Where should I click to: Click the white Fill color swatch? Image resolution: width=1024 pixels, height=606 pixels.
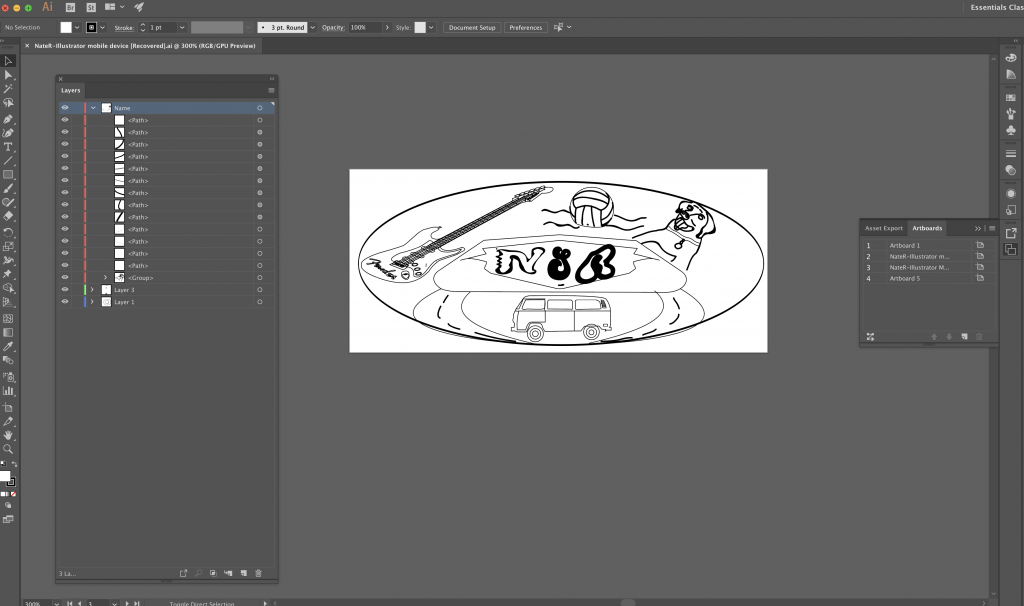66,27
